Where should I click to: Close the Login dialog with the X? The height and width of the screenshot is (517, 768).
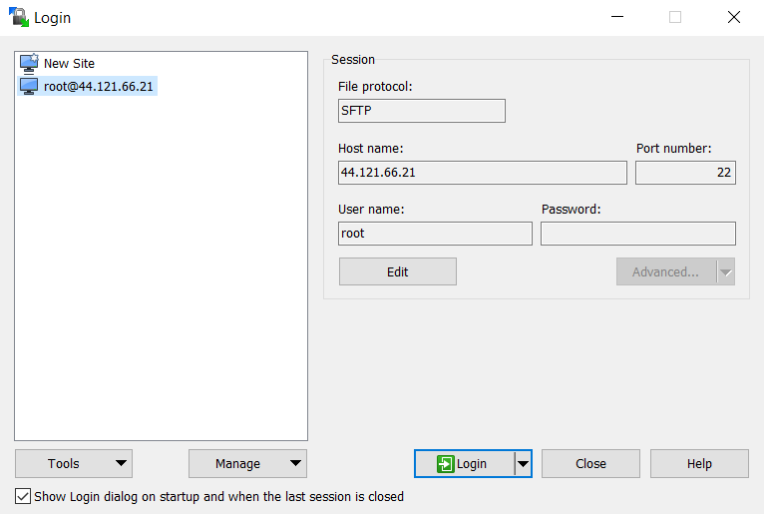click(734, 17)
